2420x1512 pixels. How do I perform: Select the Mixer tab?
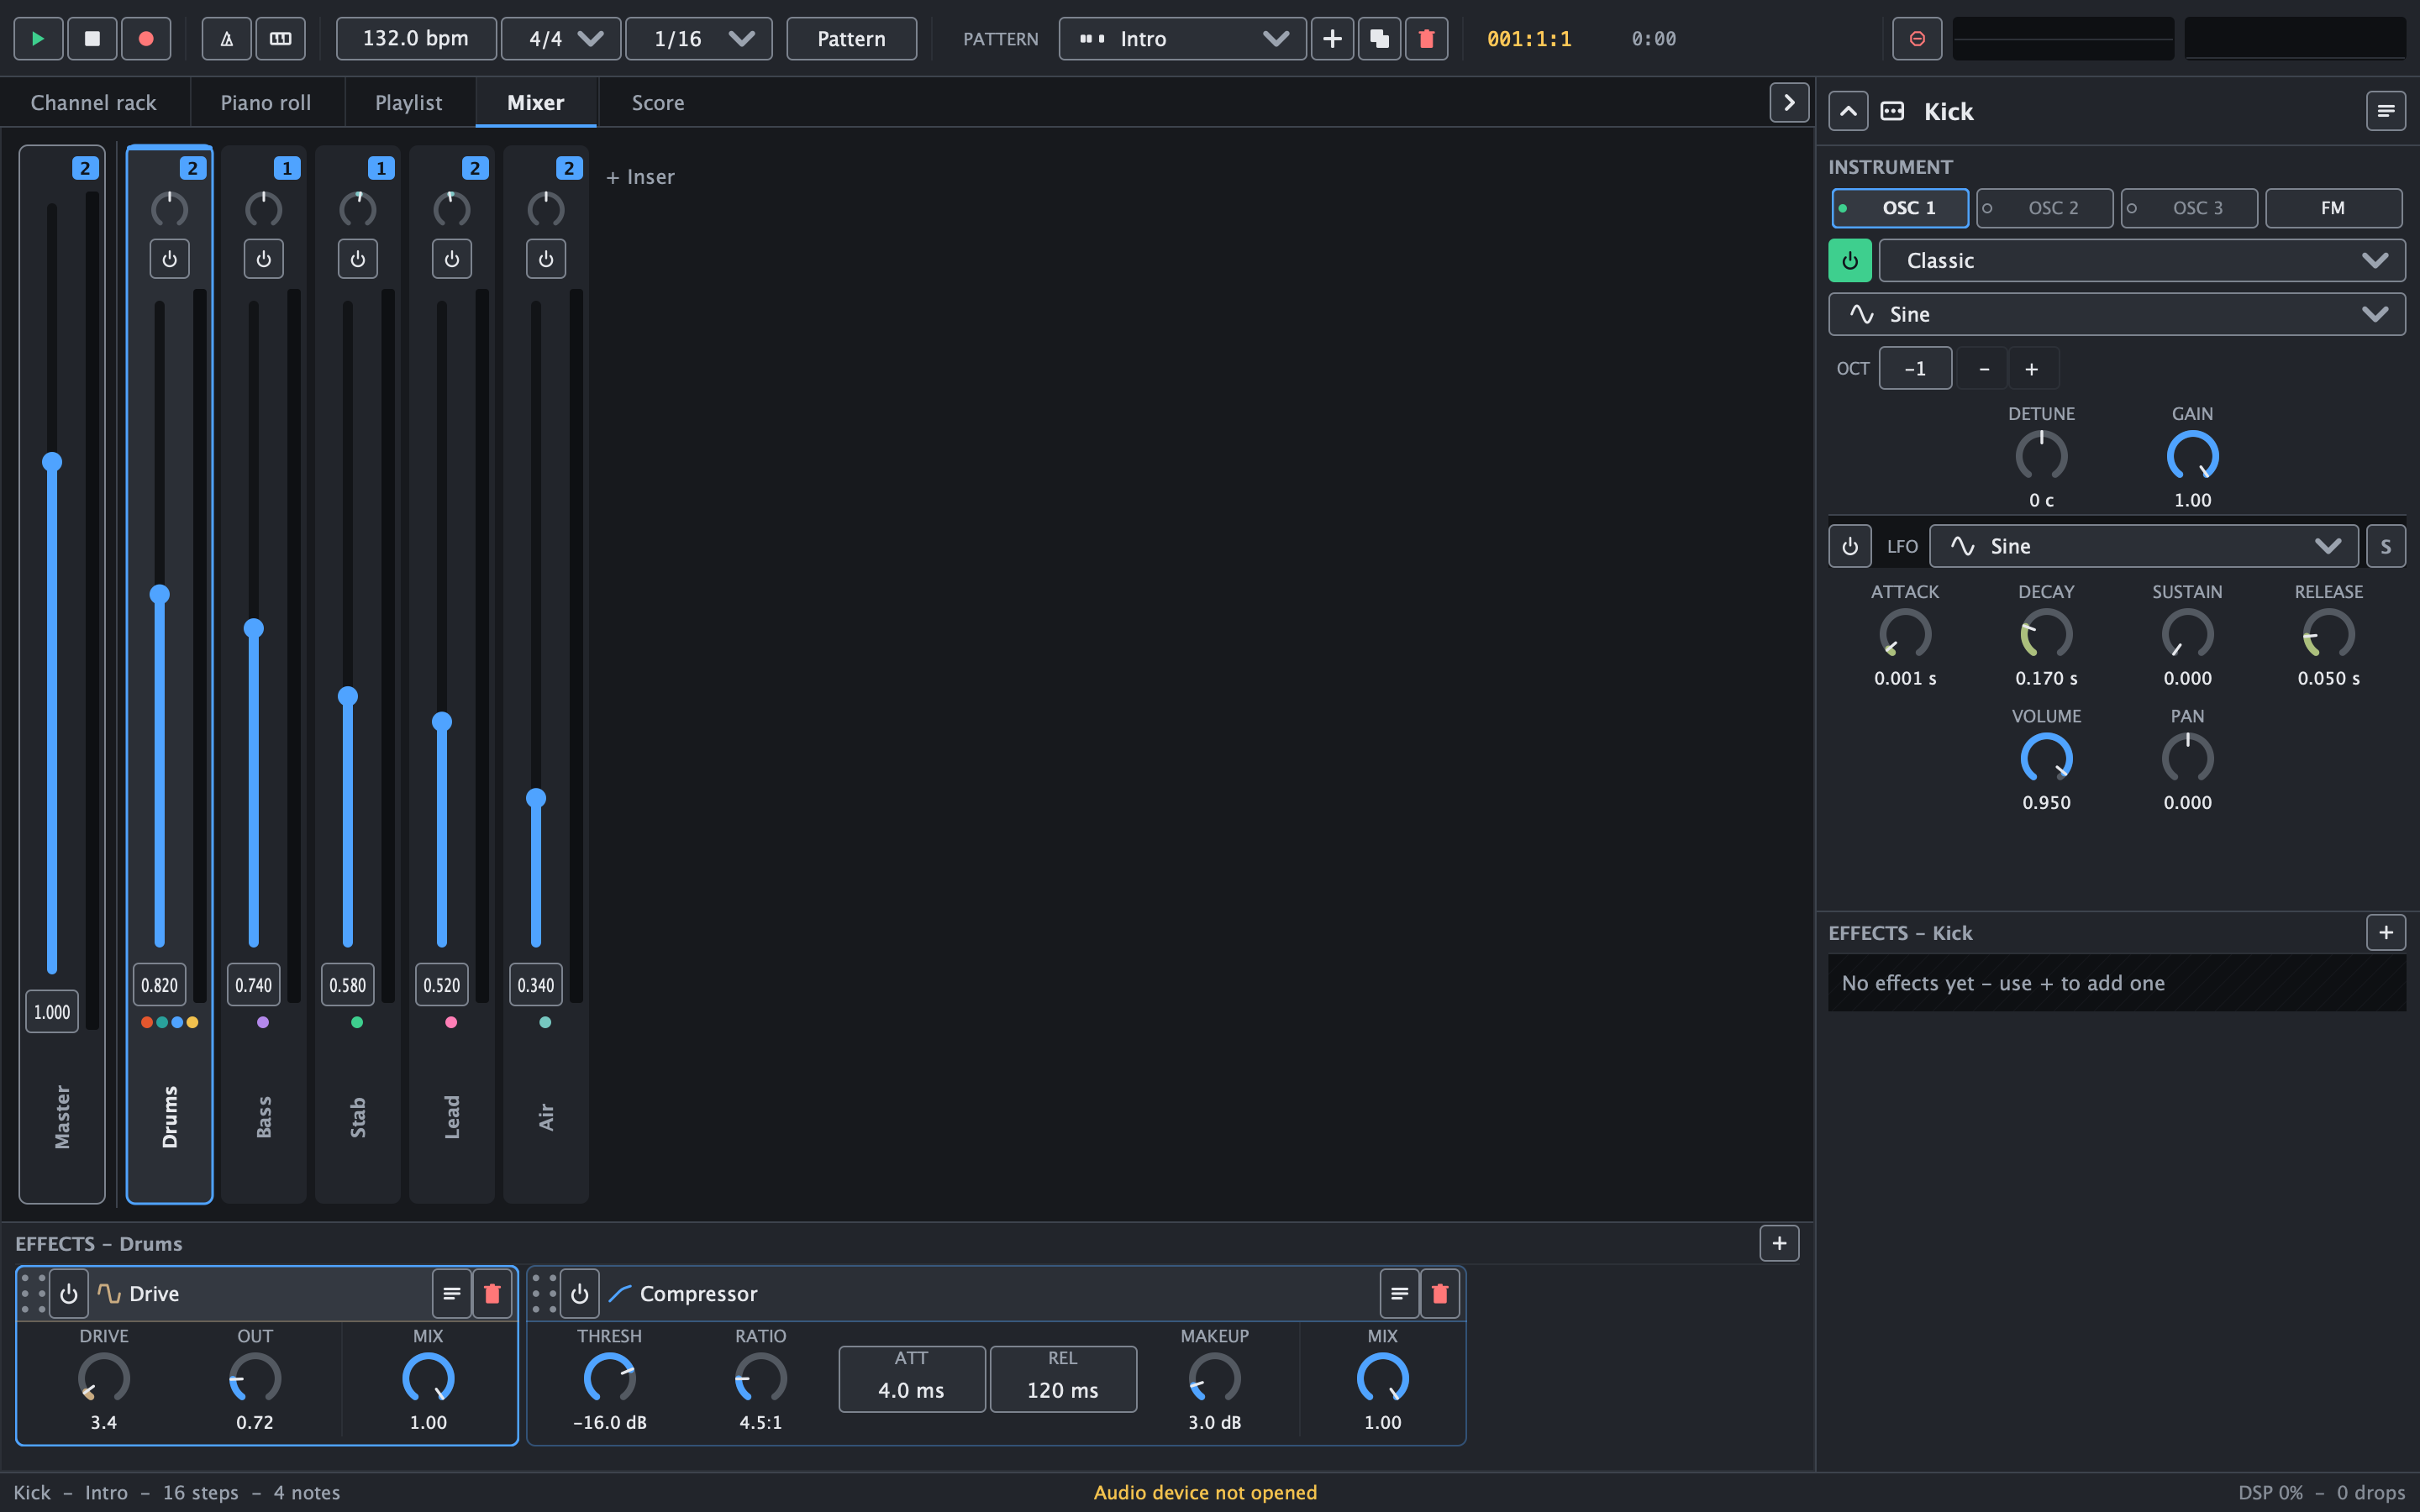(536, 102)
